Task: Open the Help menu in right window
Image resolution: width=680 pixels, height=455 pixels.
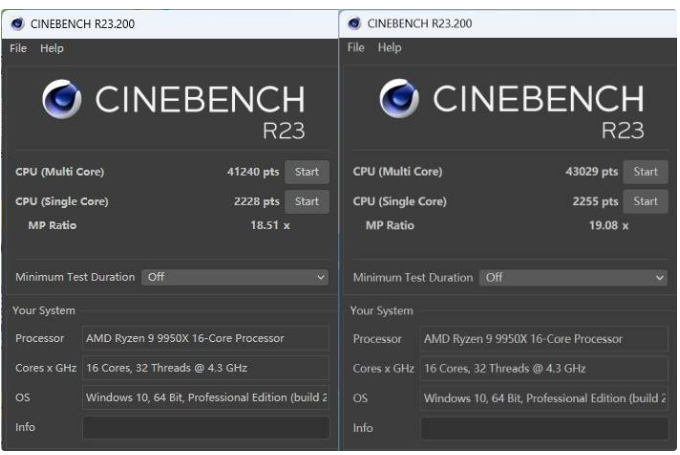Action: [390, 48]
